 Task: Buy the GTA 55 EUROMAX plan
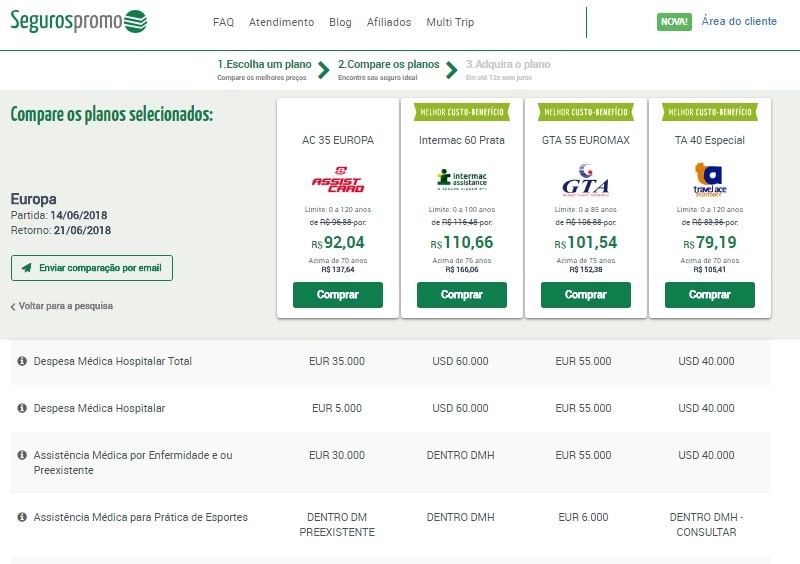click(586, 295)
